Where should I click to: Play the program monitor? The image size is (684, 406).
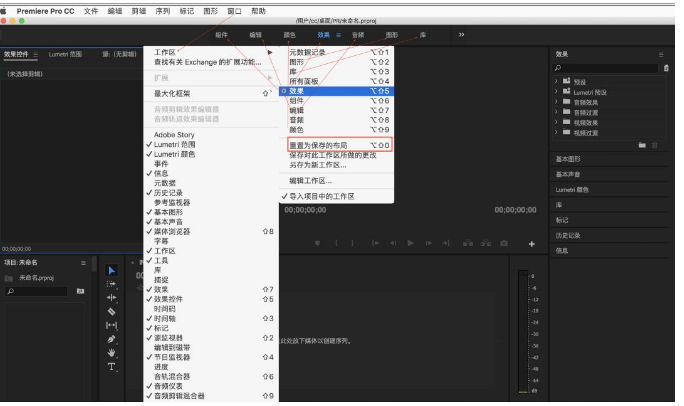click(410, 243)
